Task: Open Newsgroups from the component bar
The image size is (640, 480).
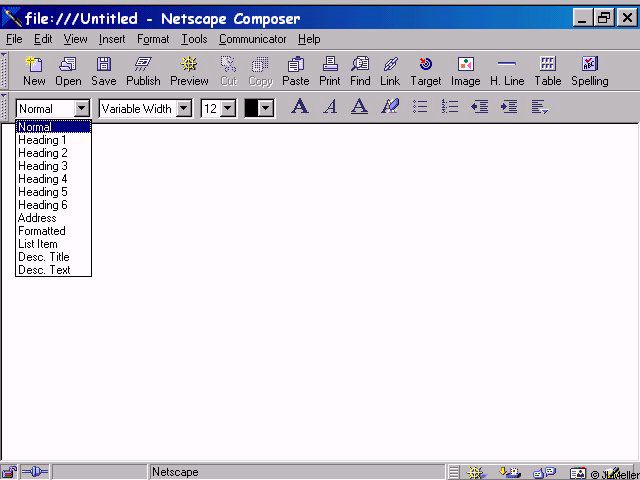Action: (545, 473)
